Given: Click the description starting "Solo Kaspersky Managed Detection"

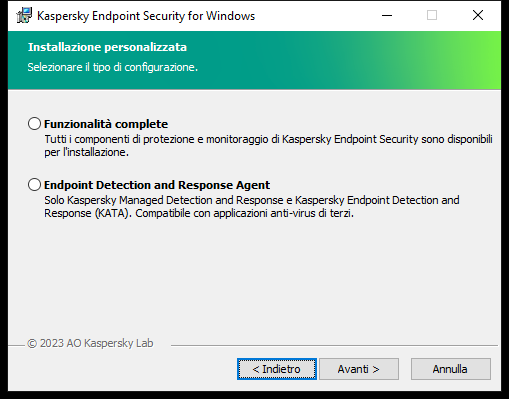Looking at the screenshot, I should click(x=252, y=207).
